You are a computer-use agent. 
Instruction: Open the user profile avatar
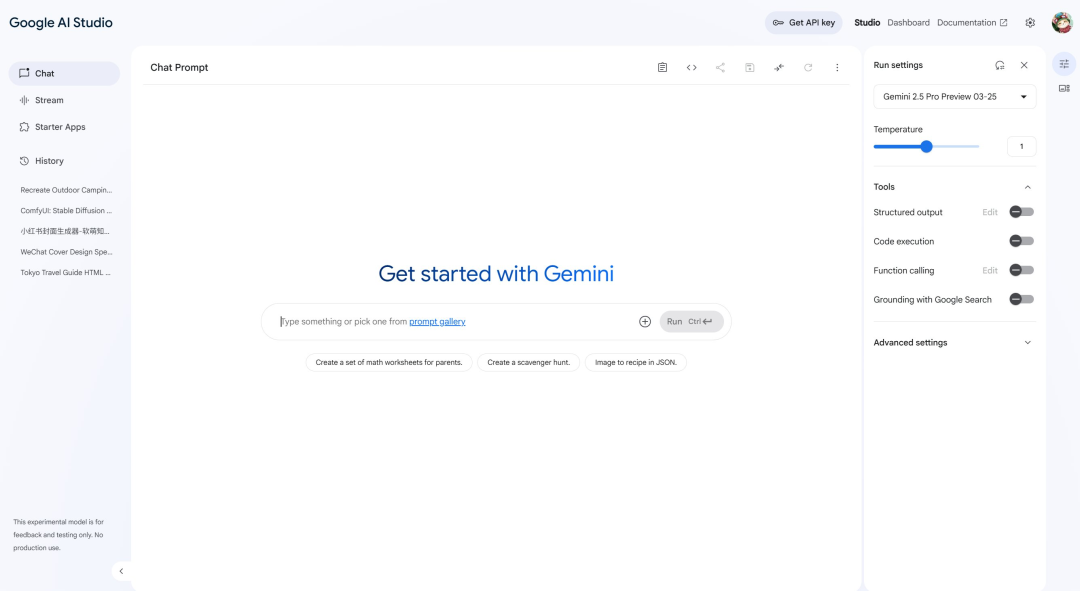click(1062, 23)
